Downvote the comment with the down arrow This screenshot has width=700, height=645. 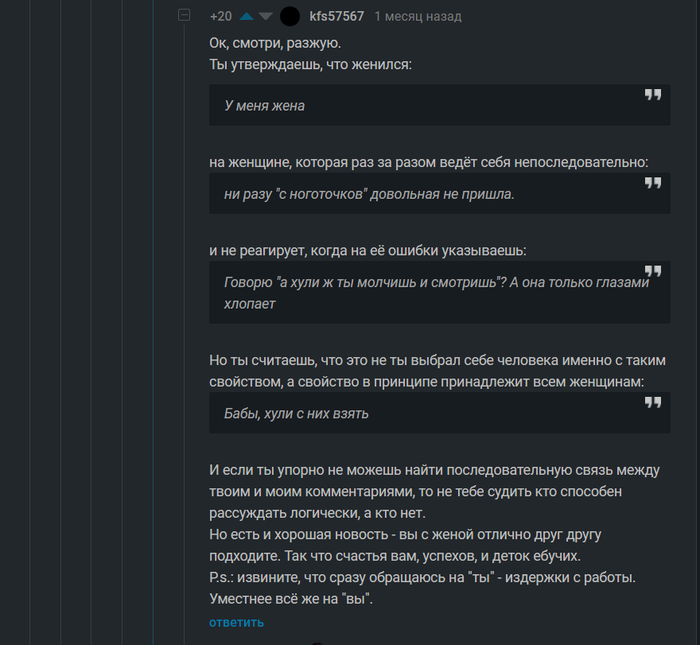[x=265, y=16]
